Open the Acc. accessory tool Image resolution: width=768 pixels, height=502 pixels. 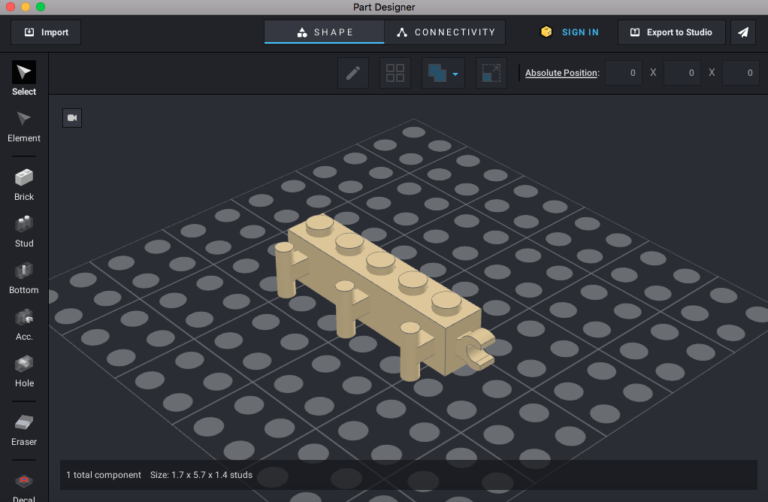click(24, 325)
